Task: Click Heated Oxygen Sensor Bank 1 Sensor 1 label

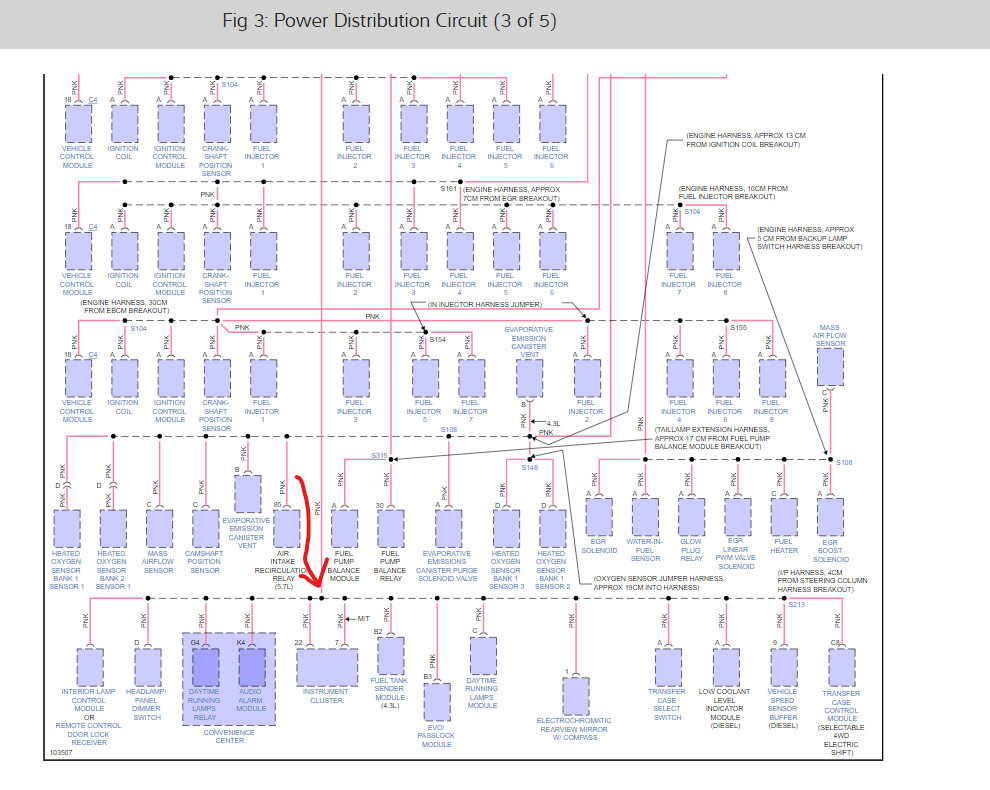Action: [66, 570]
